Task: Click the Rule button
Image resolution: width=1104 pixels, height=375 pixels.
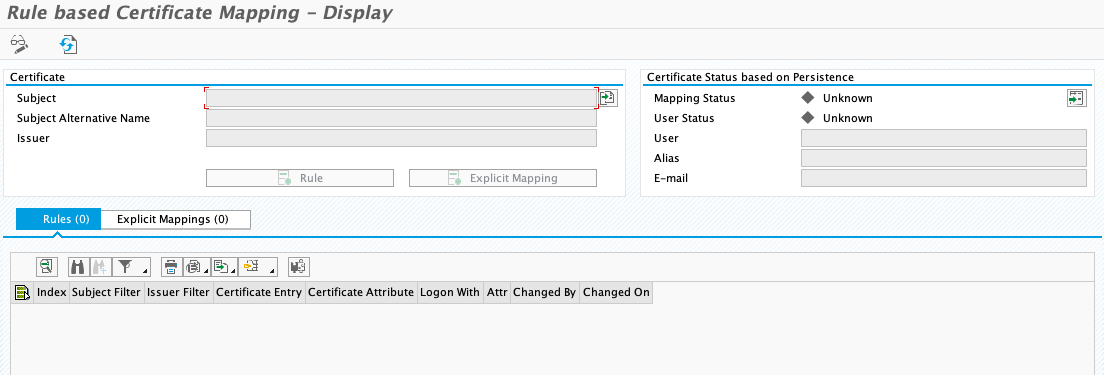Action: (x=300, y=178)
